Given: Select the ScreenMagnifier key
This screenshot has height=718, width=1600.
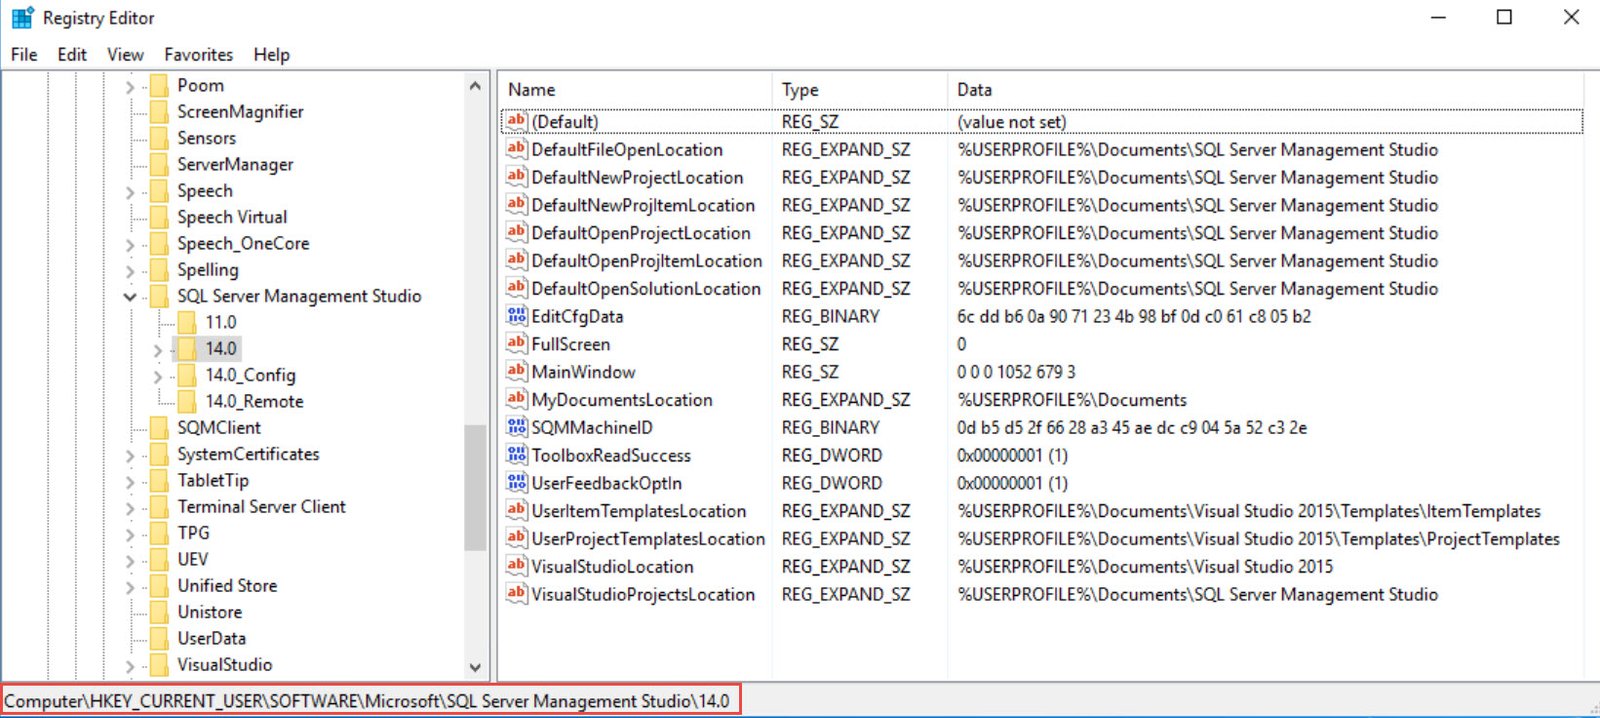Looking at the screenshot, I should [240, 111].
